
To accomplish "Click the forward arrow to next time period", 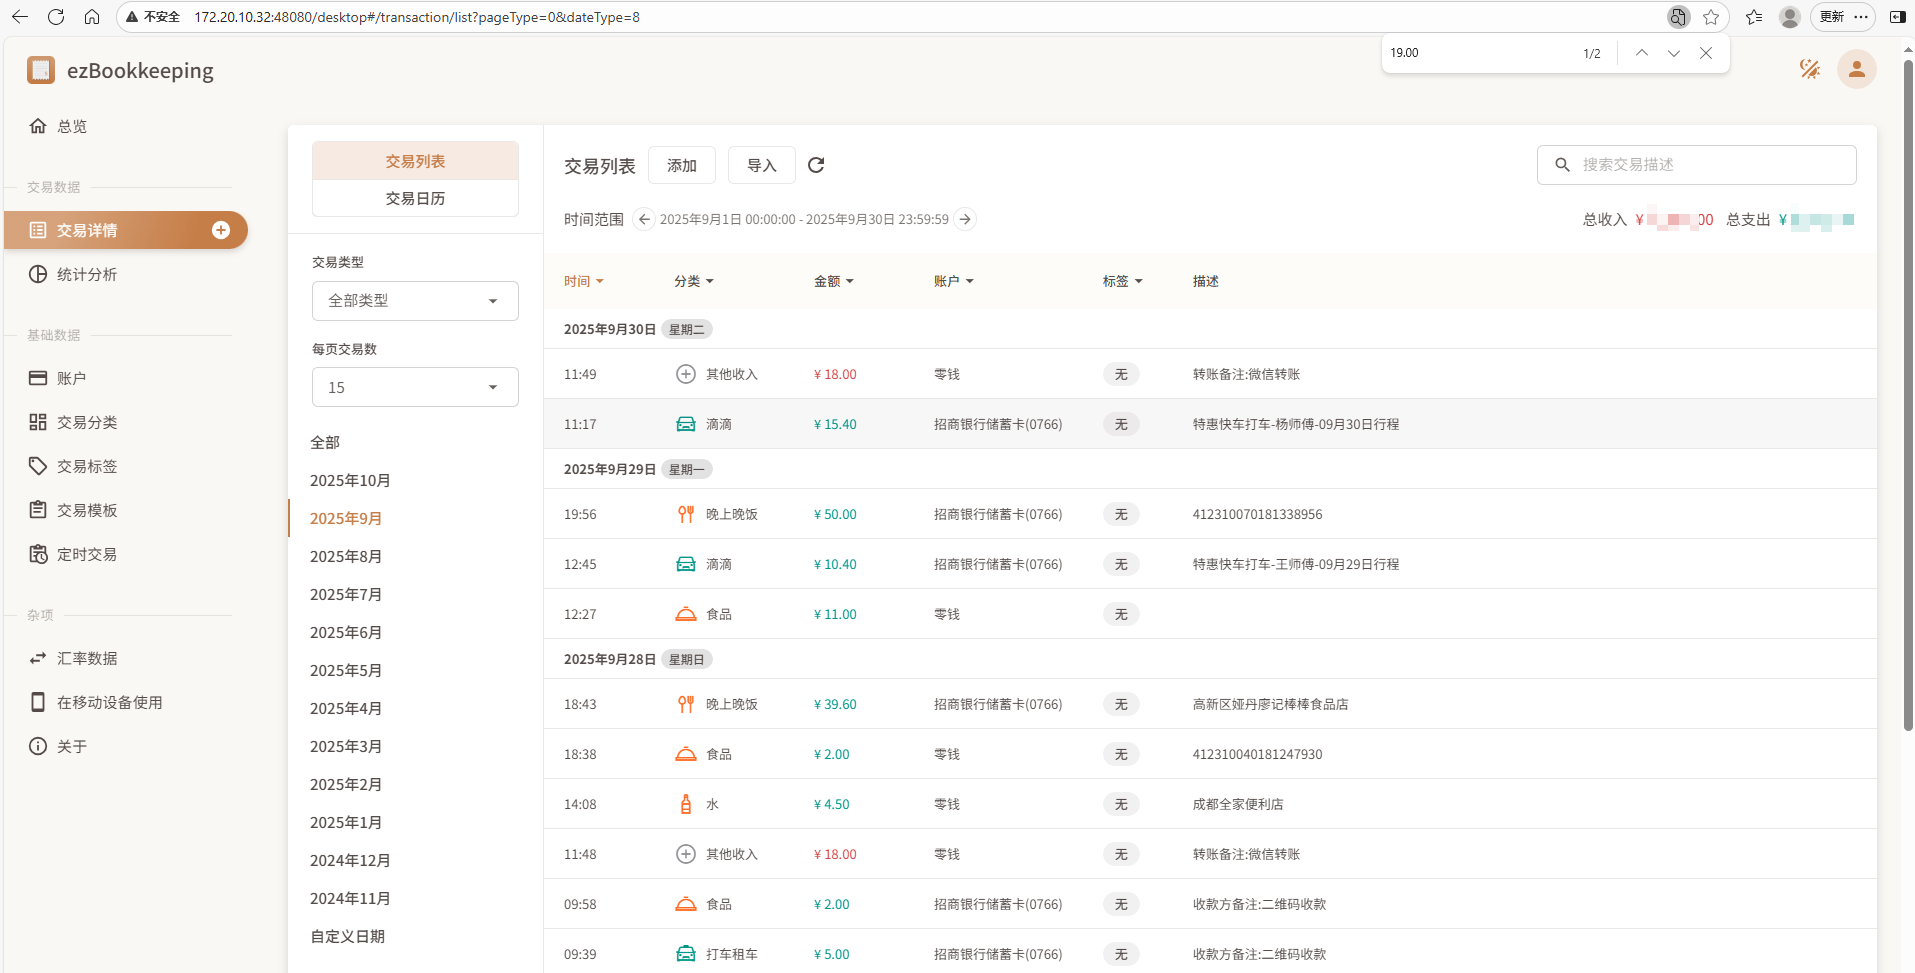I will (x=965, y=219).
